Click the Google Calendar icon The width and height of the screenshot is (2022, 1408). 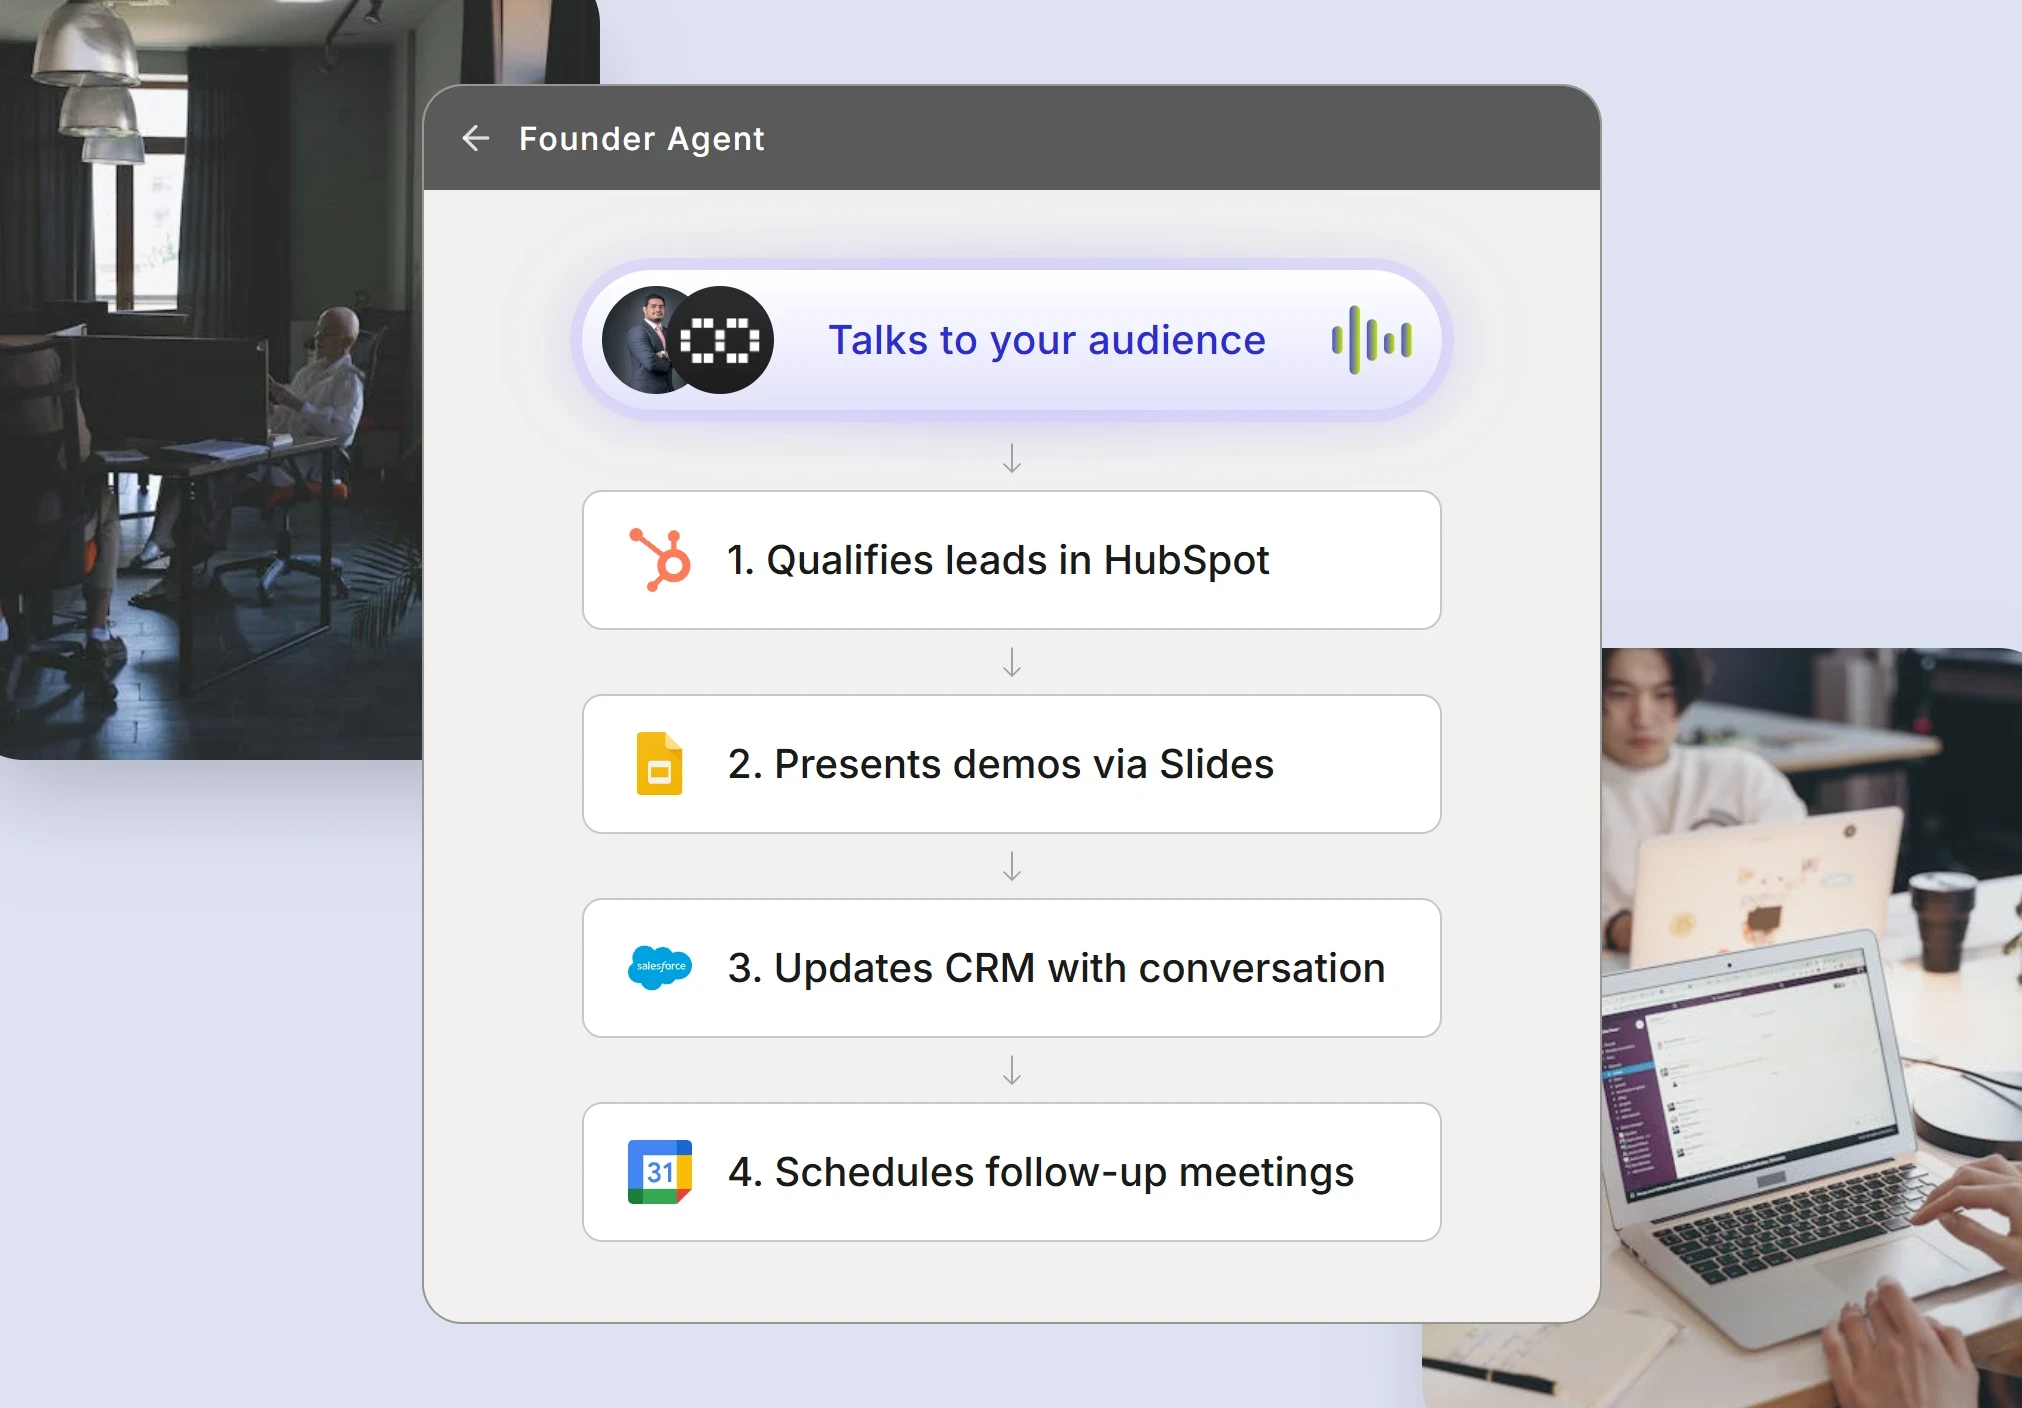point(660,1172)
